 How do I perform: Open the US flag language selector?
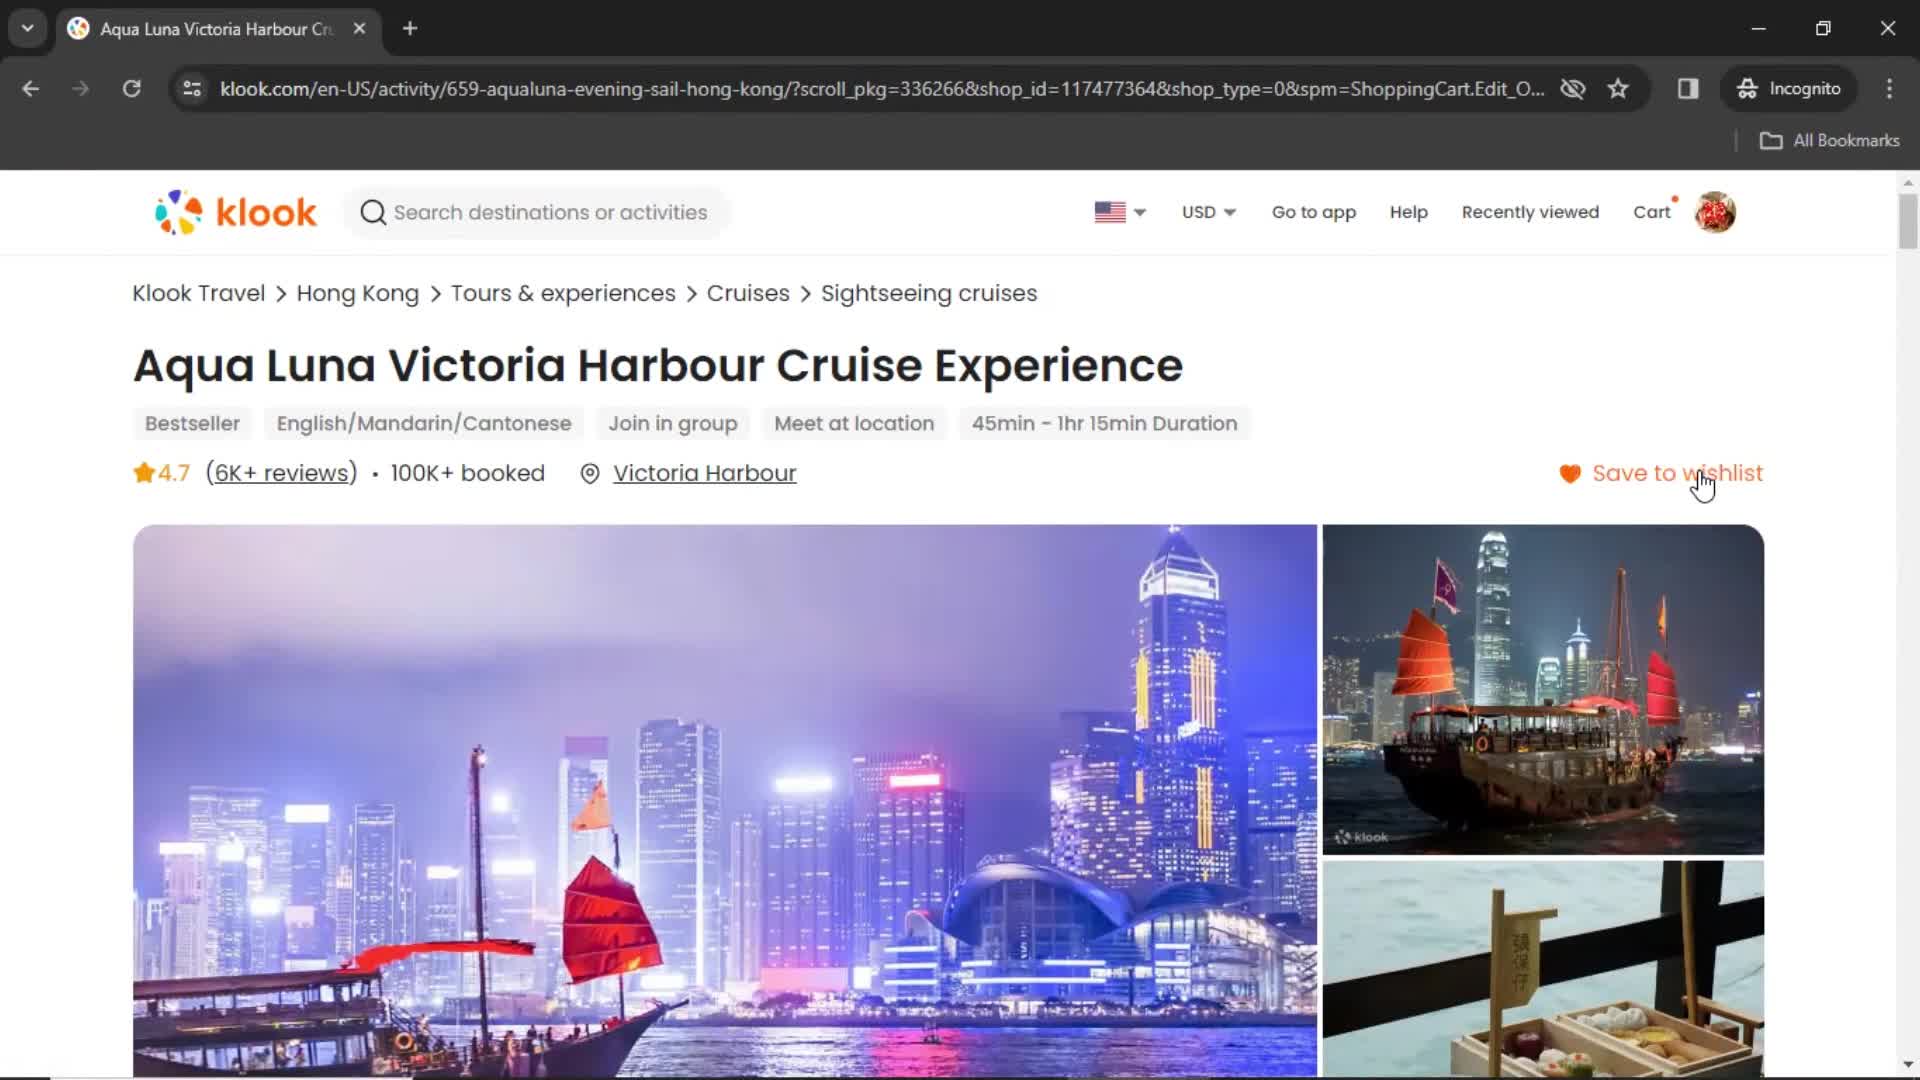(1120, 212)
